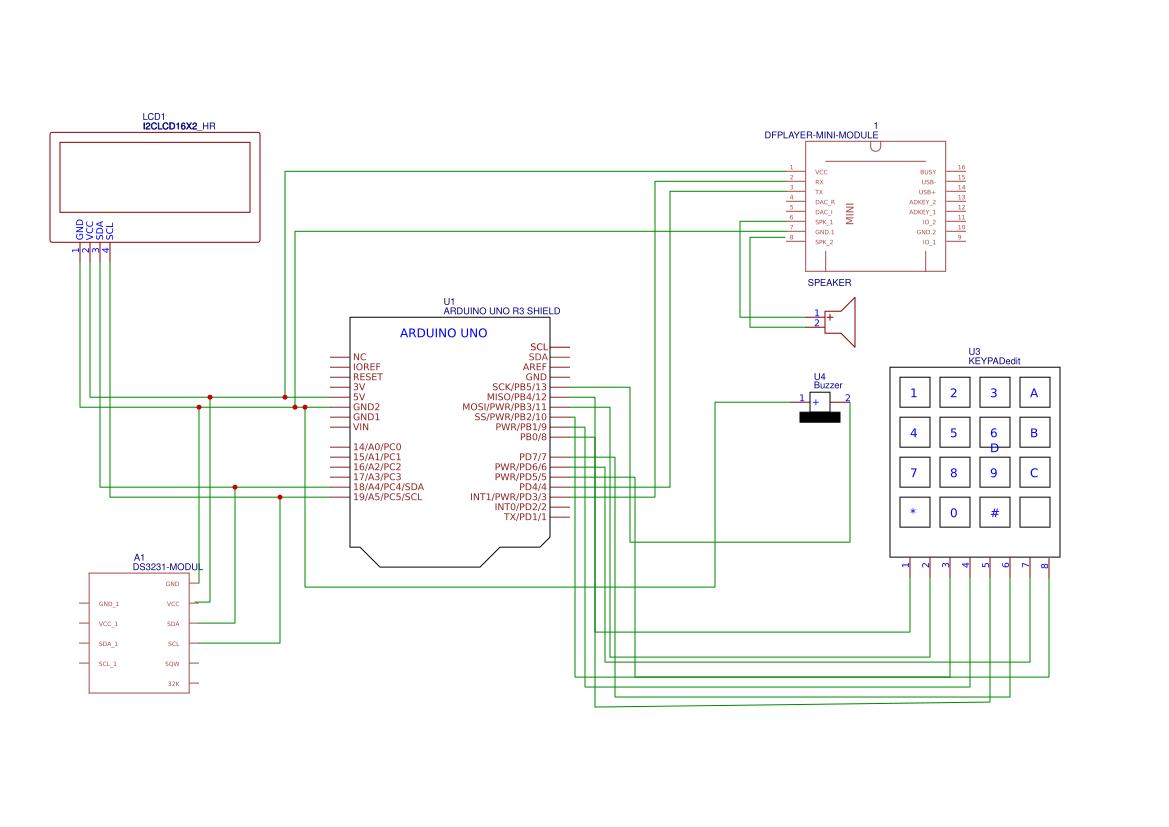
Task: Click keypad key 4
Action: tap(914, 433)
